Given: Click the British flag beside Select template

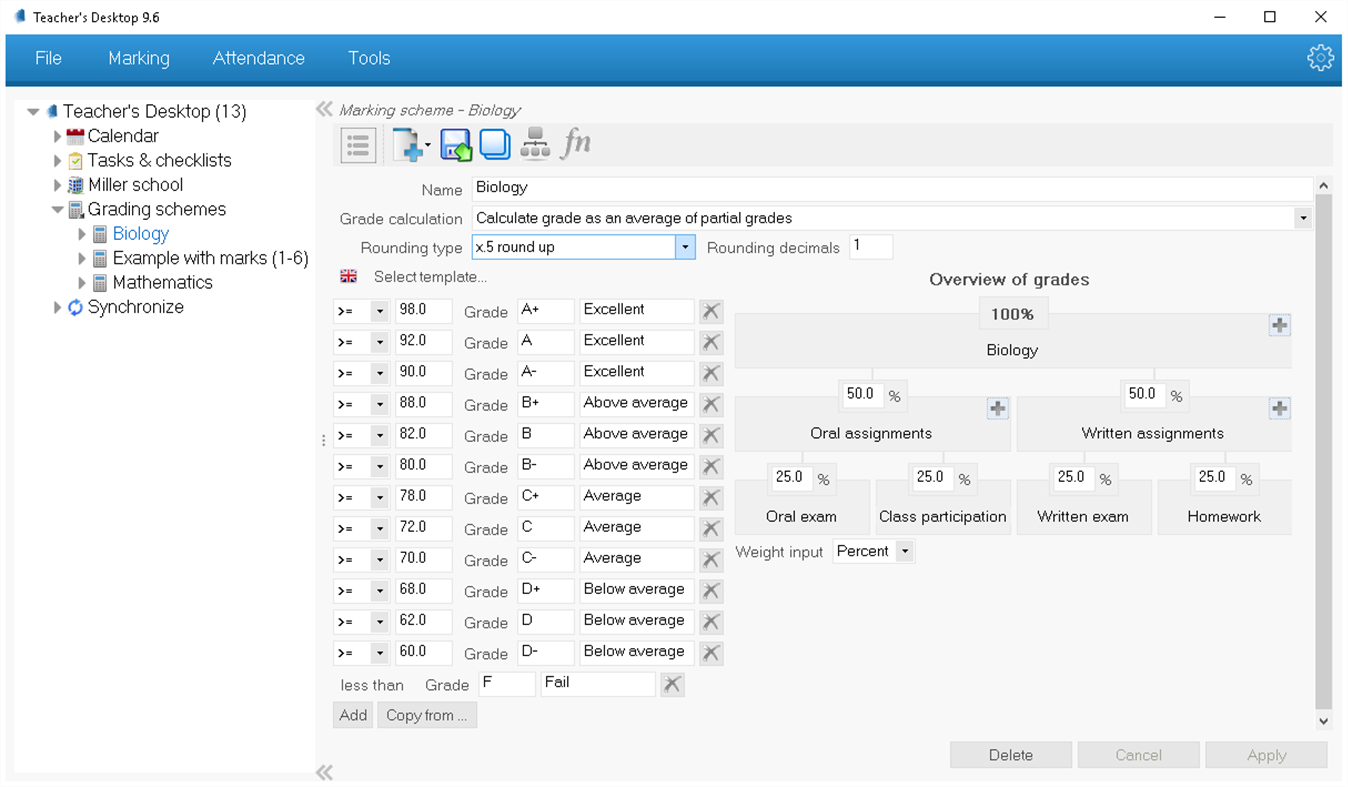Looking at the screenshot, I should point(349,276).
